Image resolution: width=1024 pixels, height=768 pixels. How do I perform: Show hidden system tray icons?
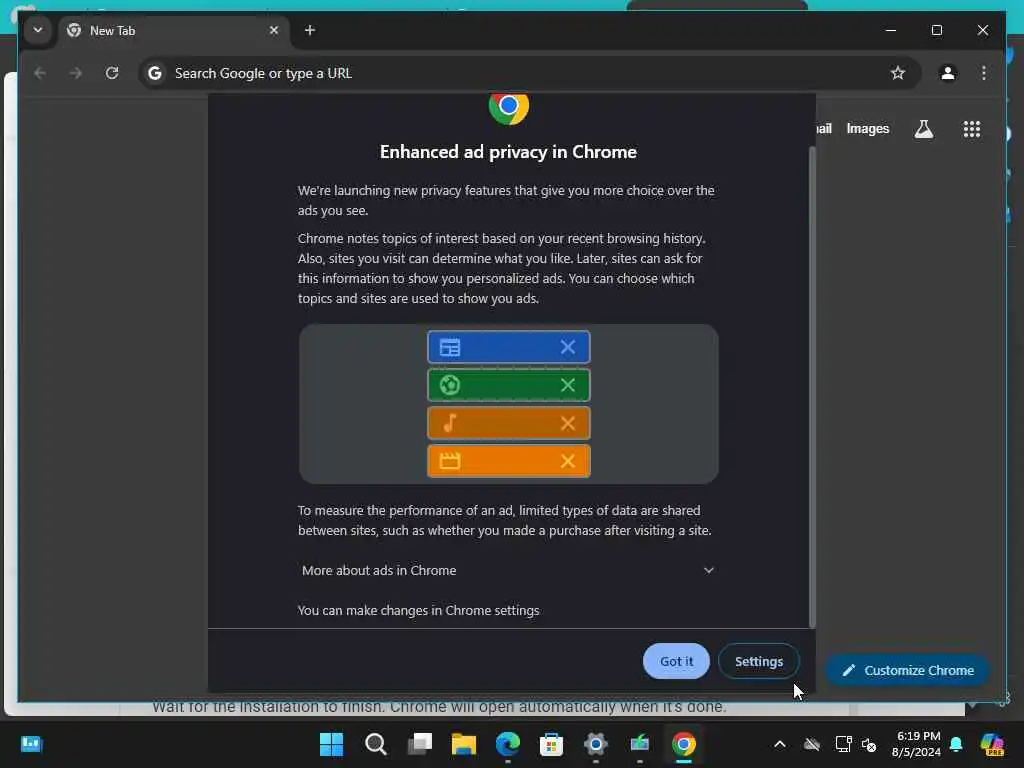[780, 744]
